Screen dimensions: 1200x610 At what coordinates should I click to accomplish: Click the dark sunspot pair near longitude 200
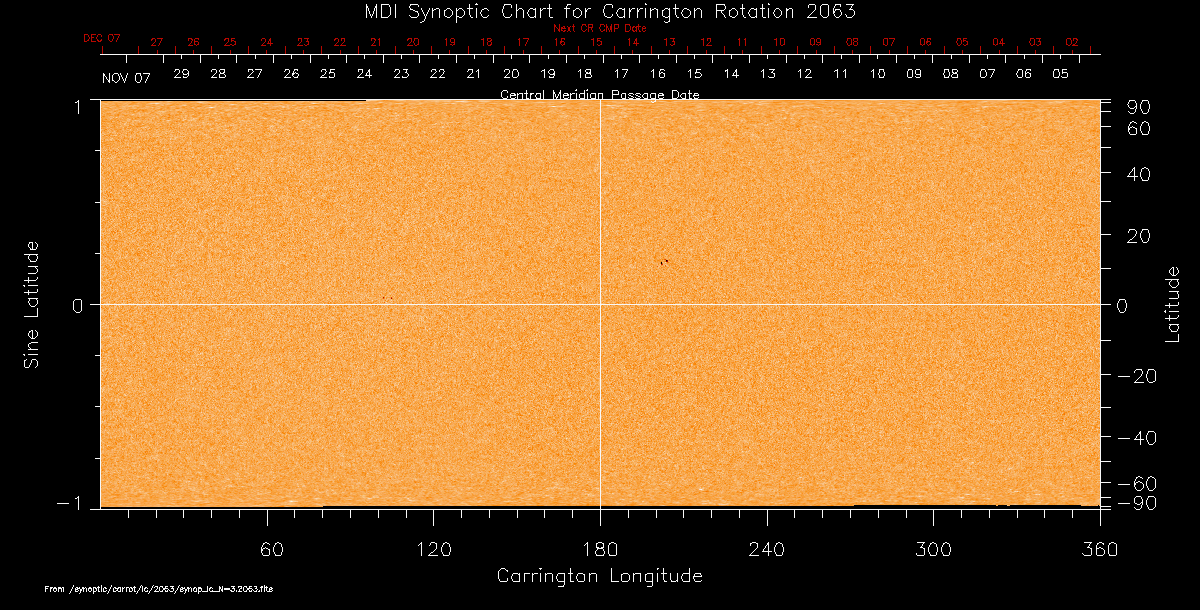pyautogui.click(x=663, y=262)
